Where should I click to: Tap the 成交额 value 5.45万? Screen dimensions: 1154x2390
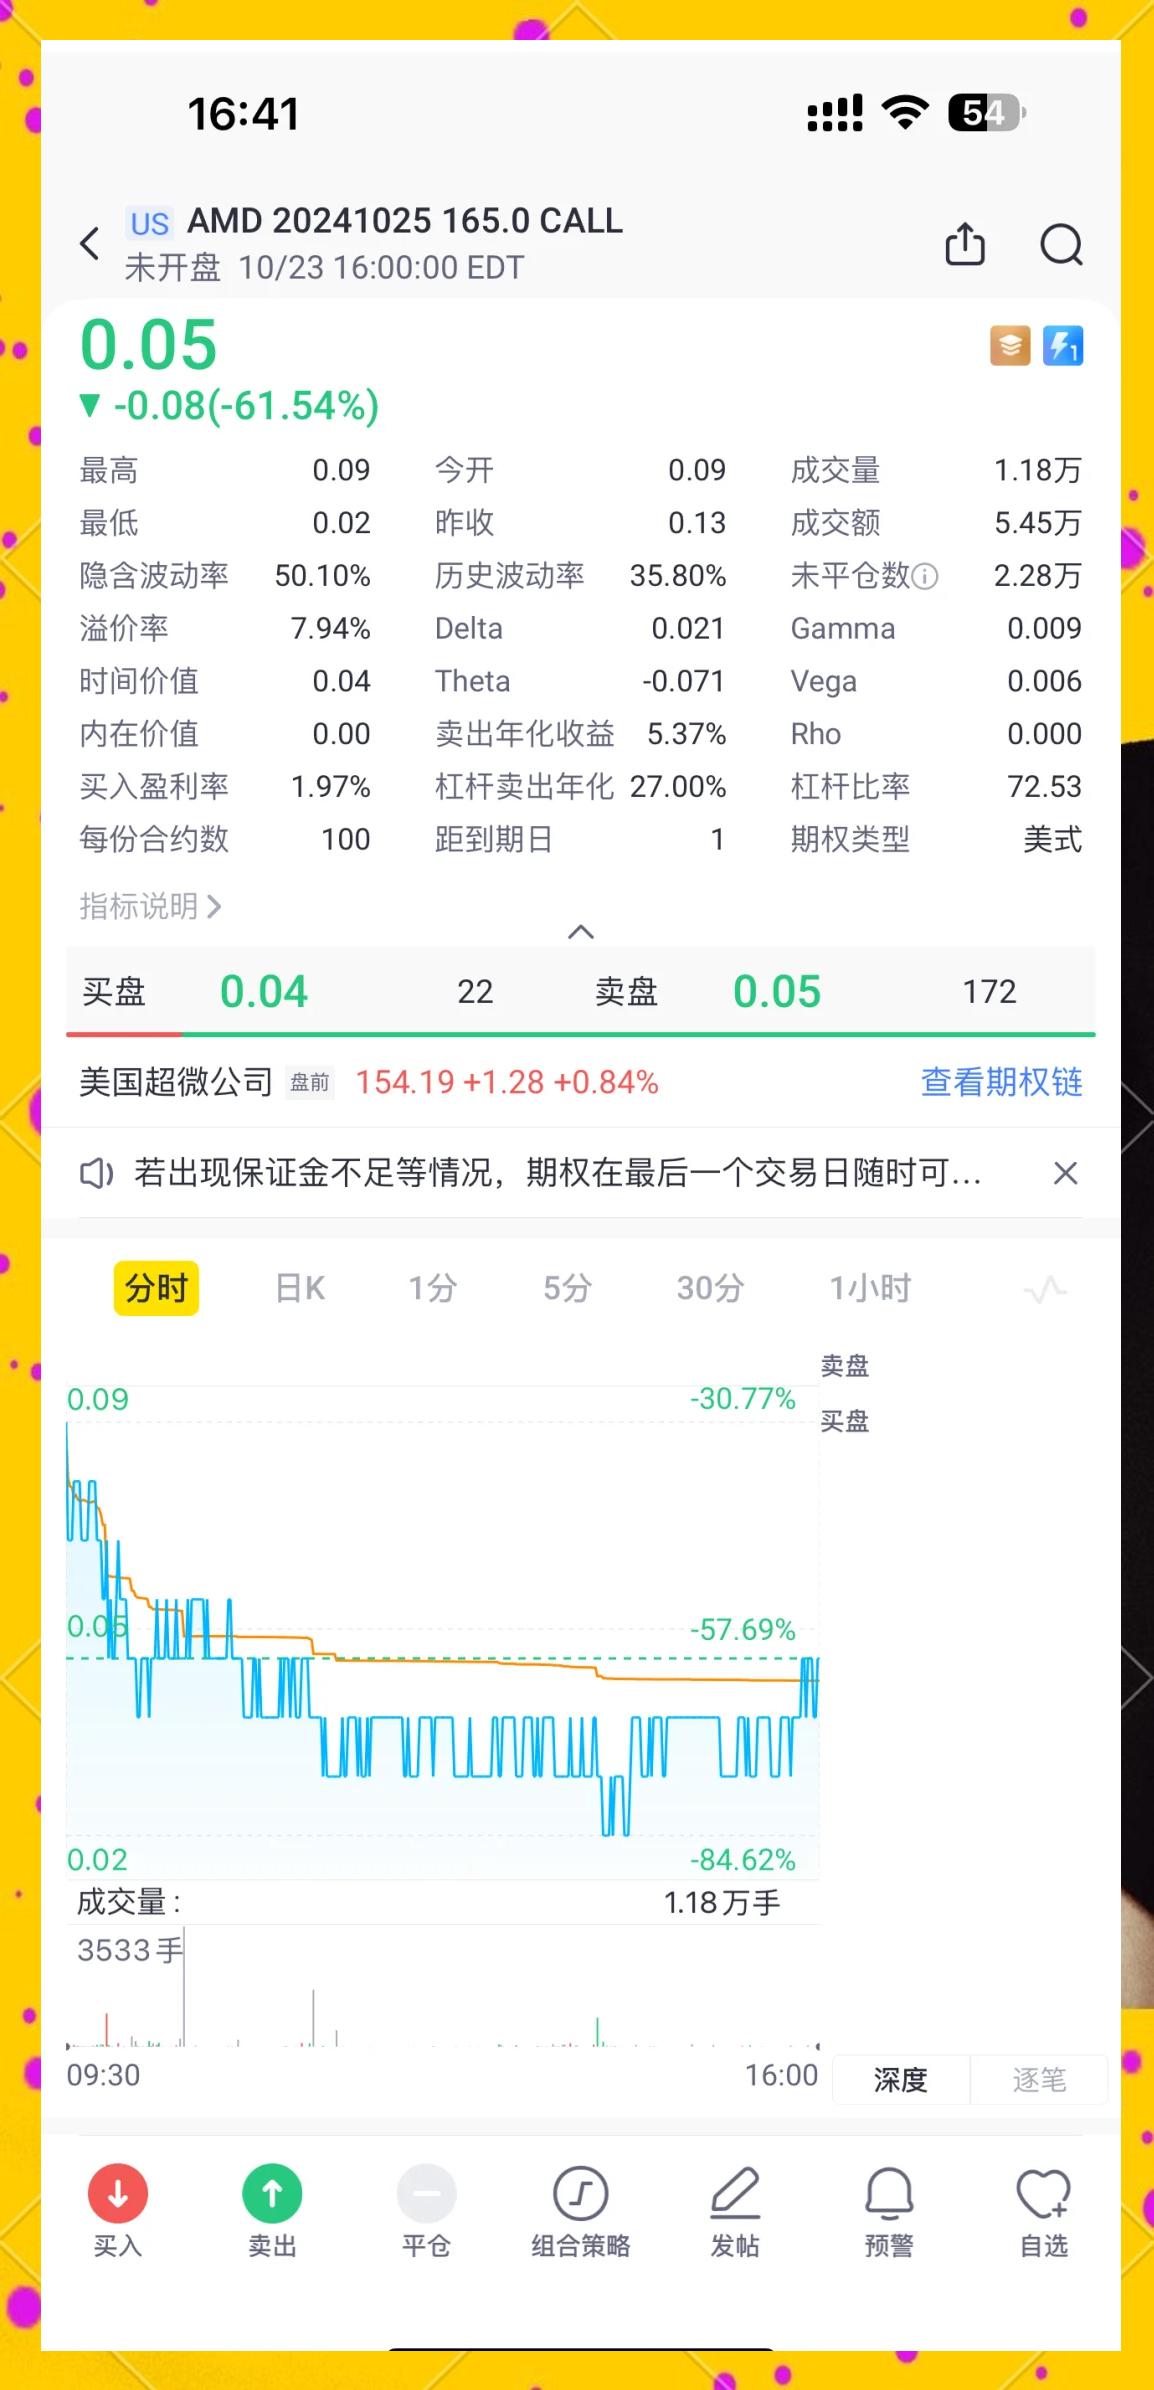(1038, 523)
